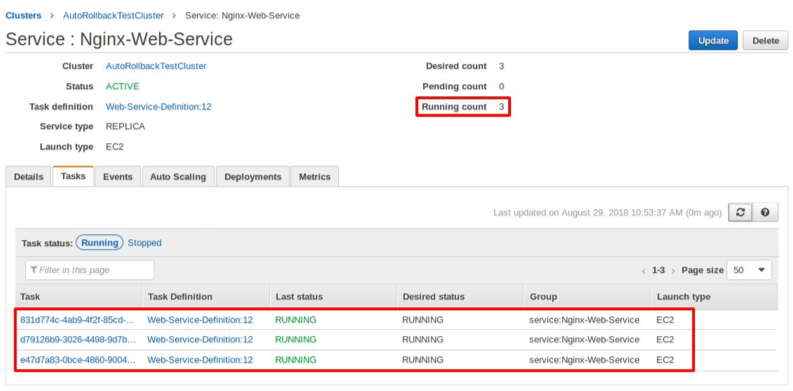
Task: Open the help question mark icon
Action: [x=765, y=213]
